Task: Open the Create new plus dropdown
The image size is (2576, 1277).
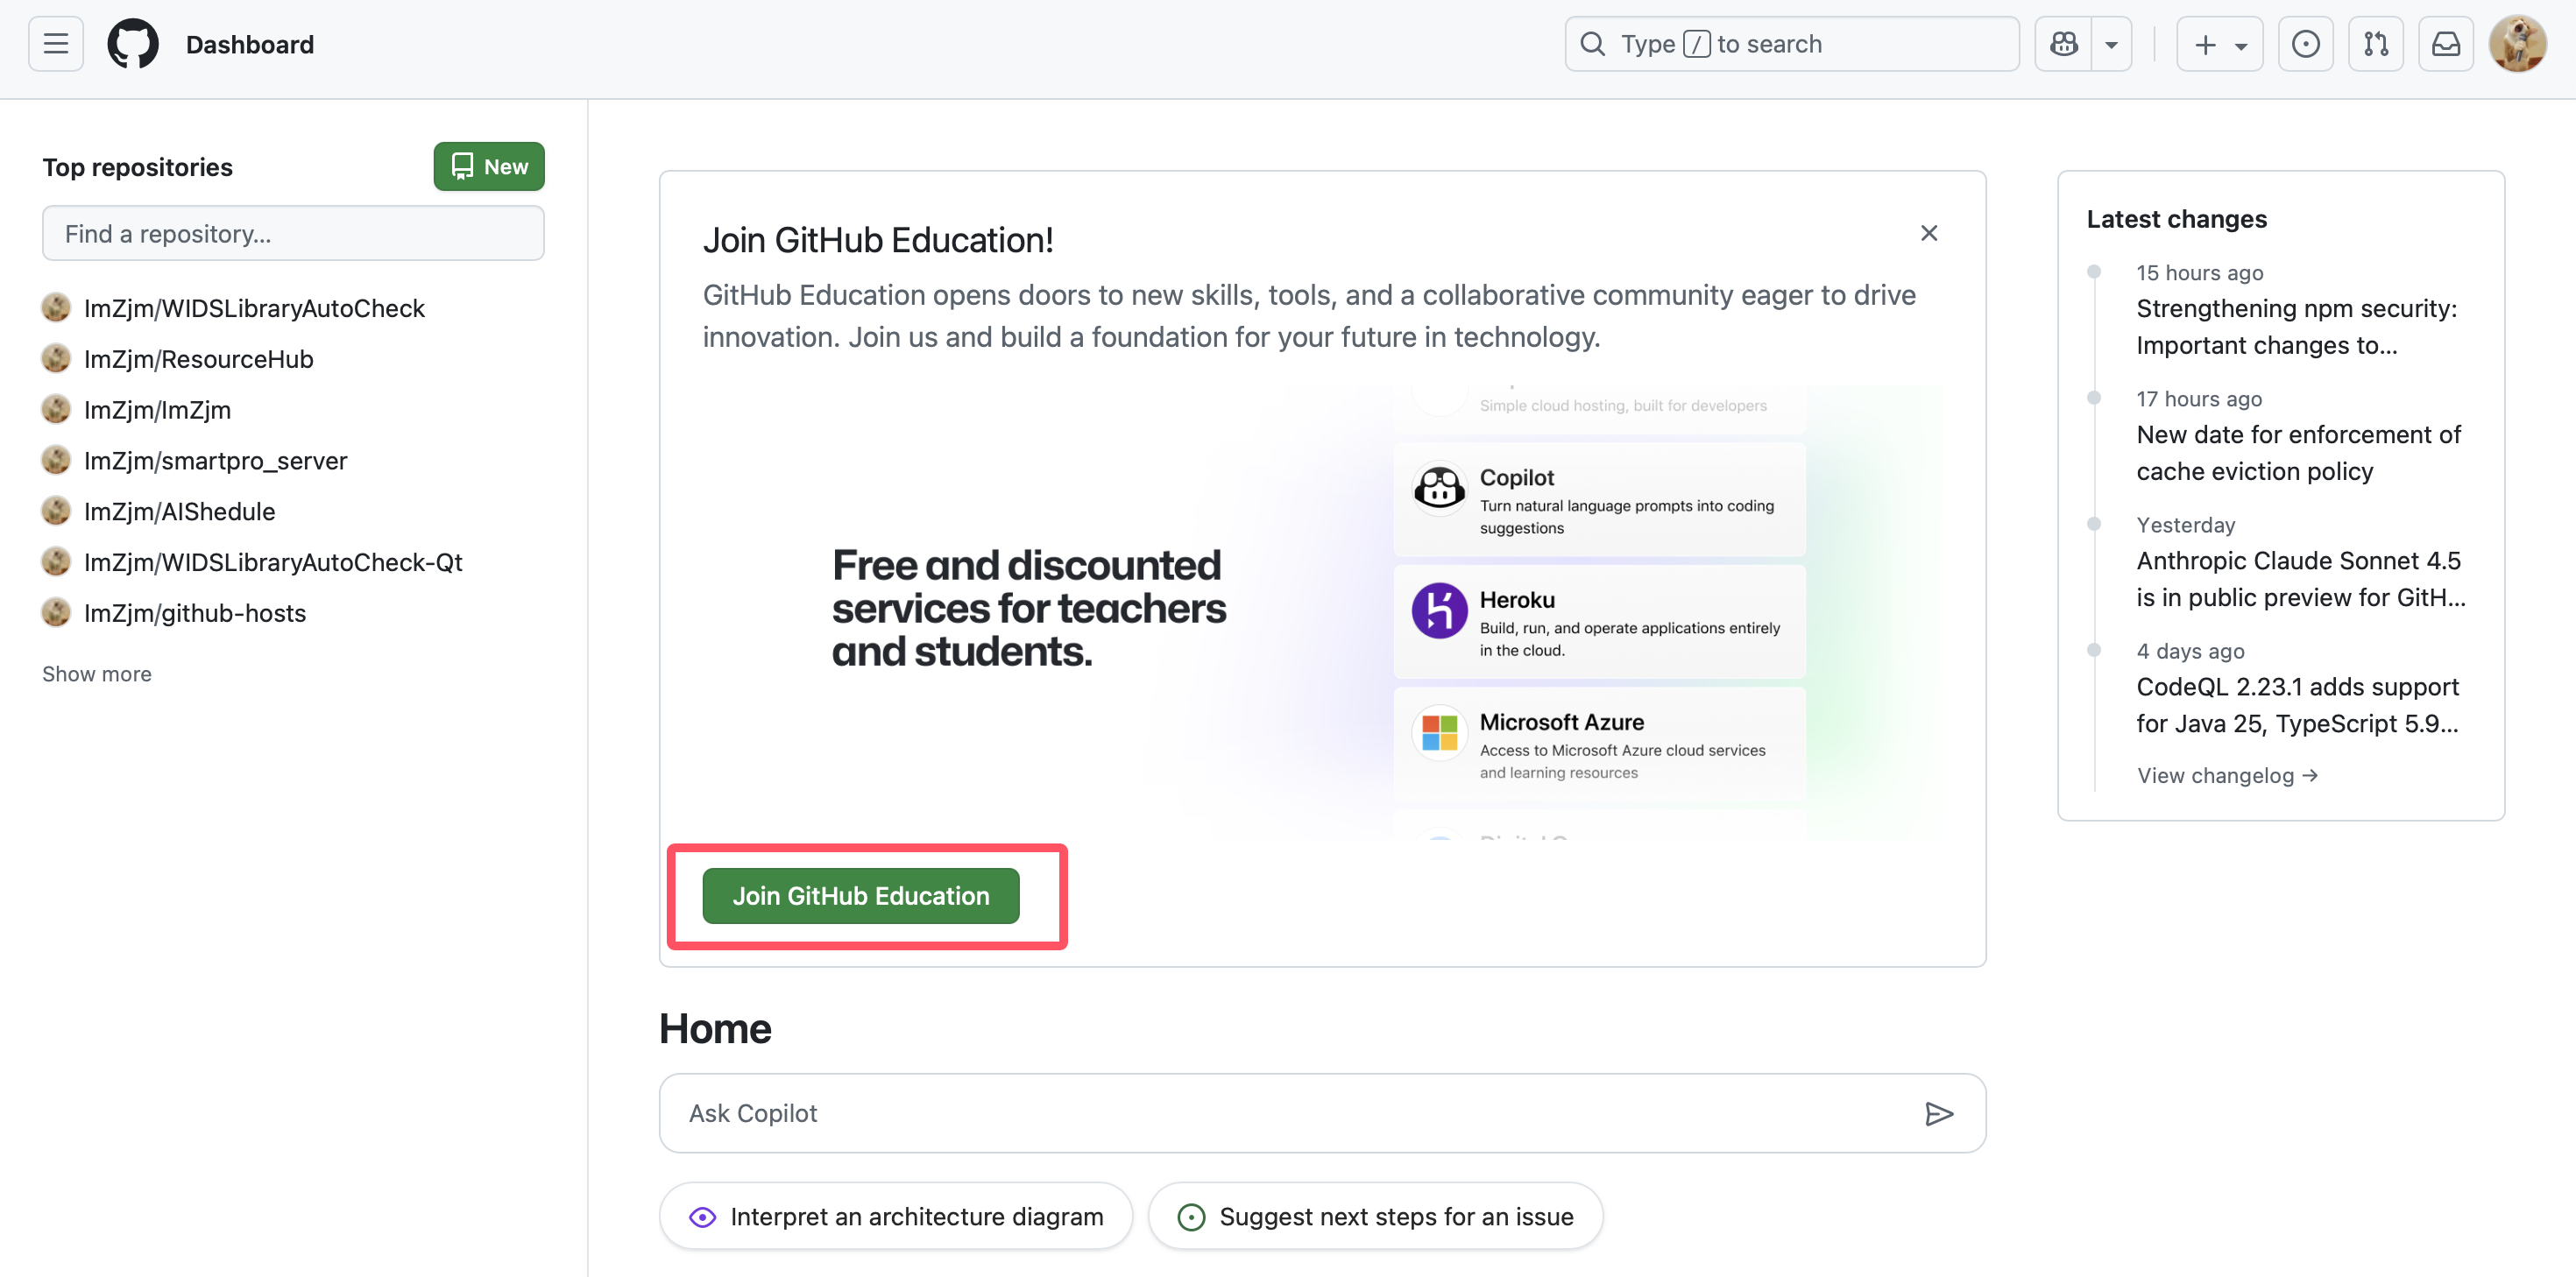Action: [x=2219, y=44]
